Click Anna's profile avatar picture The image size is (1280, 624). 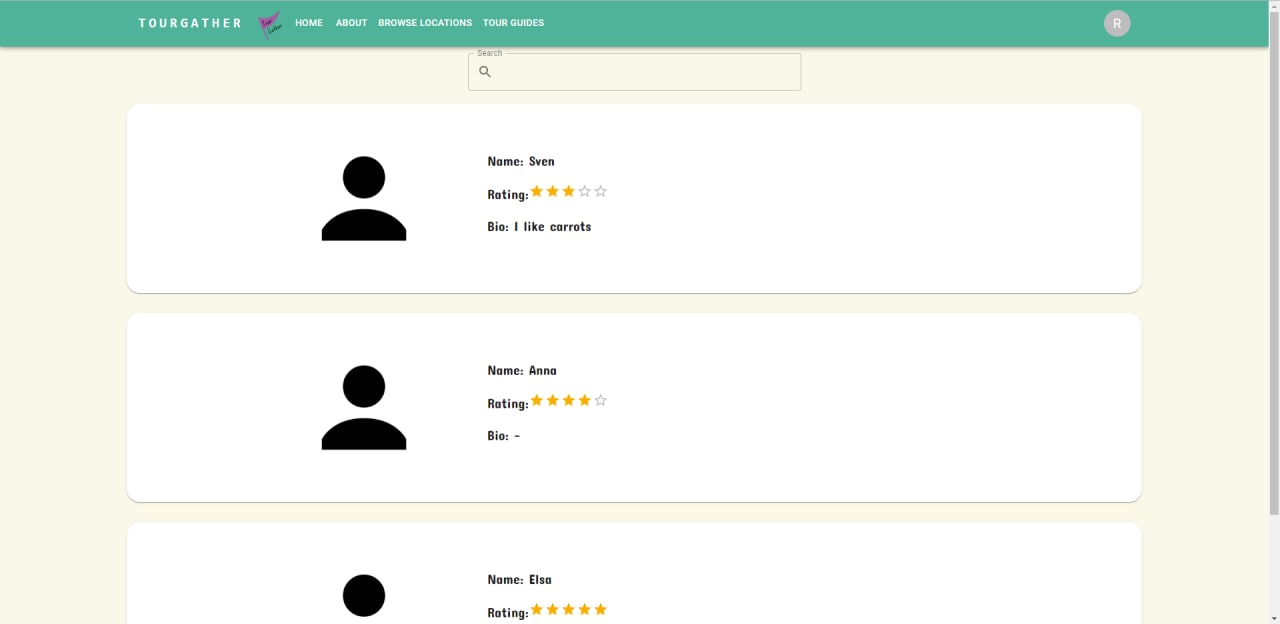point(364,407)
